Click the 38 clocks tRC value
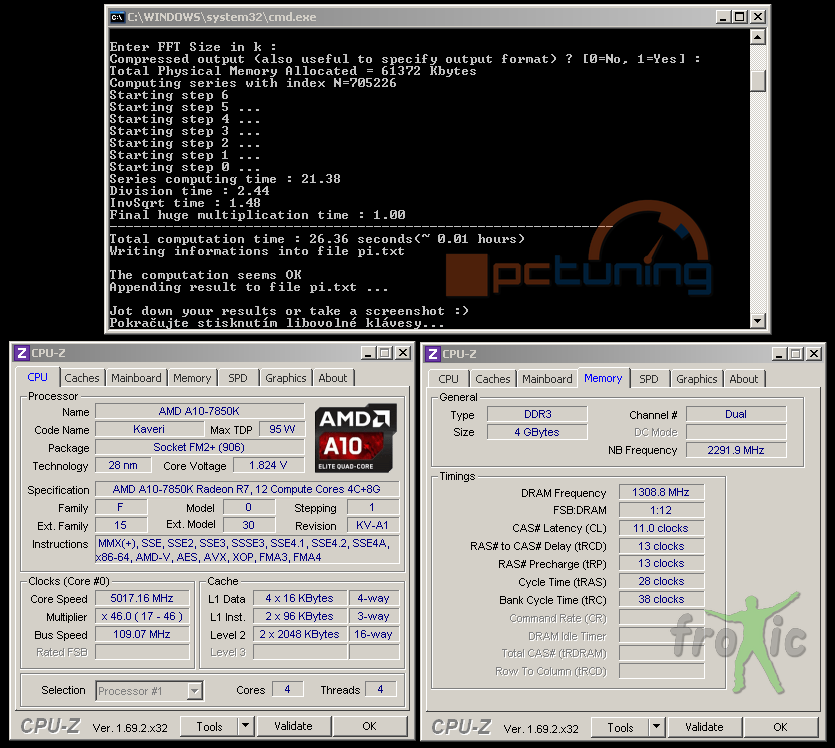 coord(661,600)
